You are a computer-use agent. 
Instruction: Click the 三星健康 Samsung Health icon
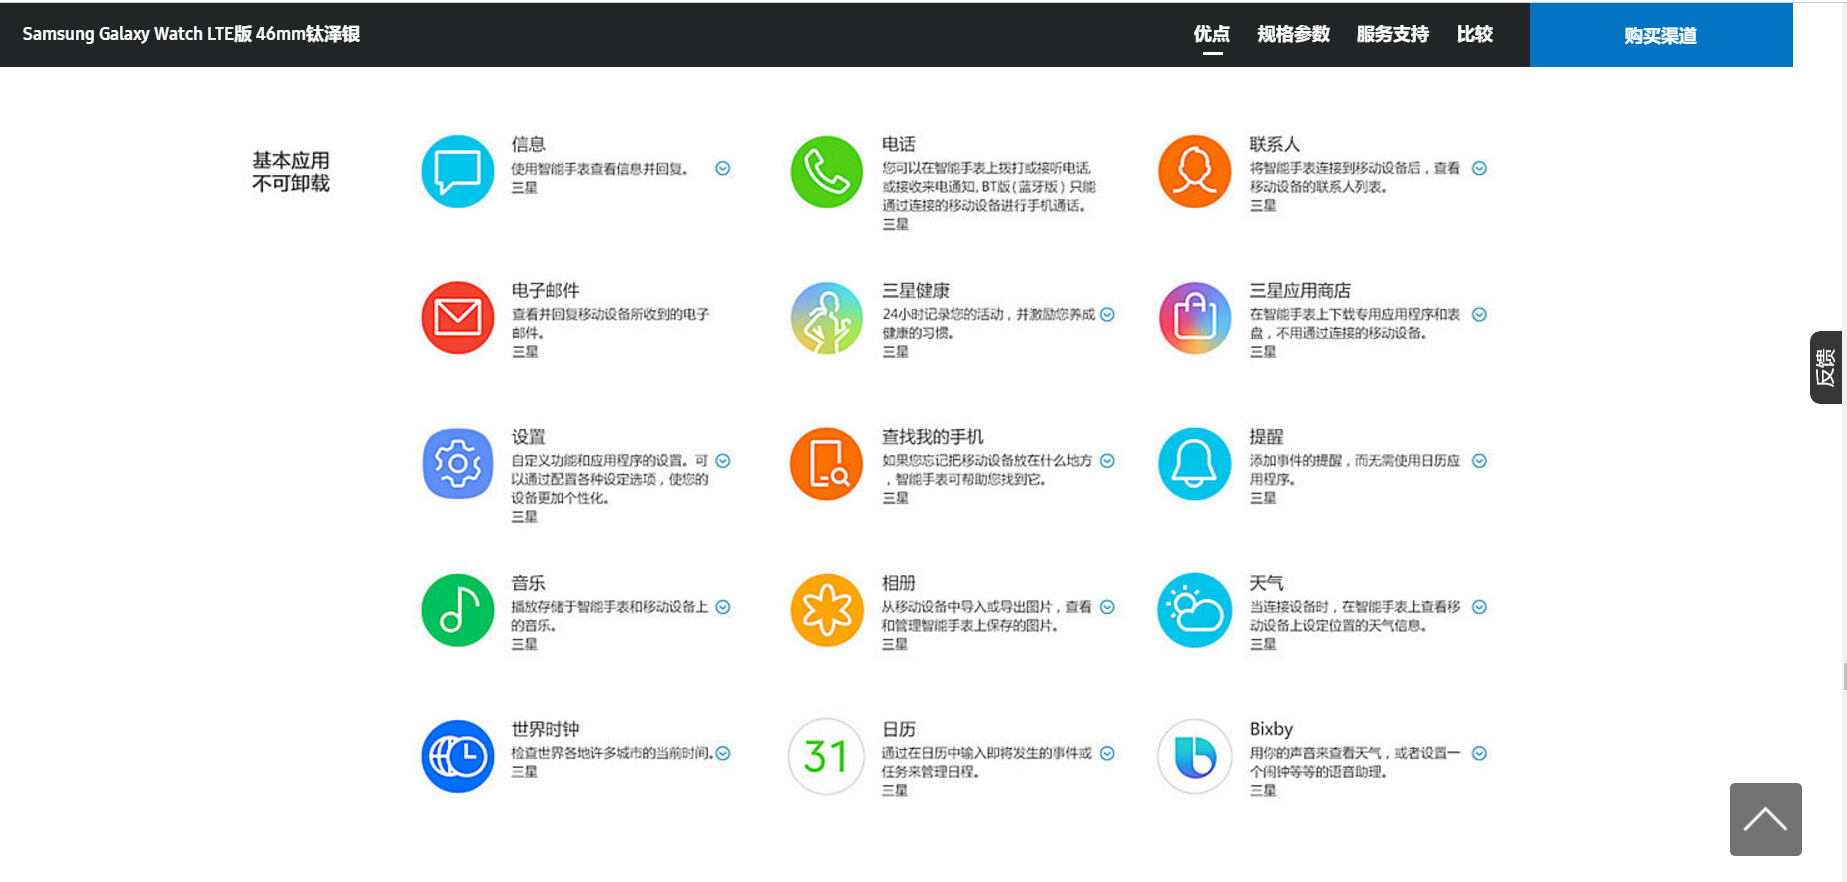coord(827,318)
